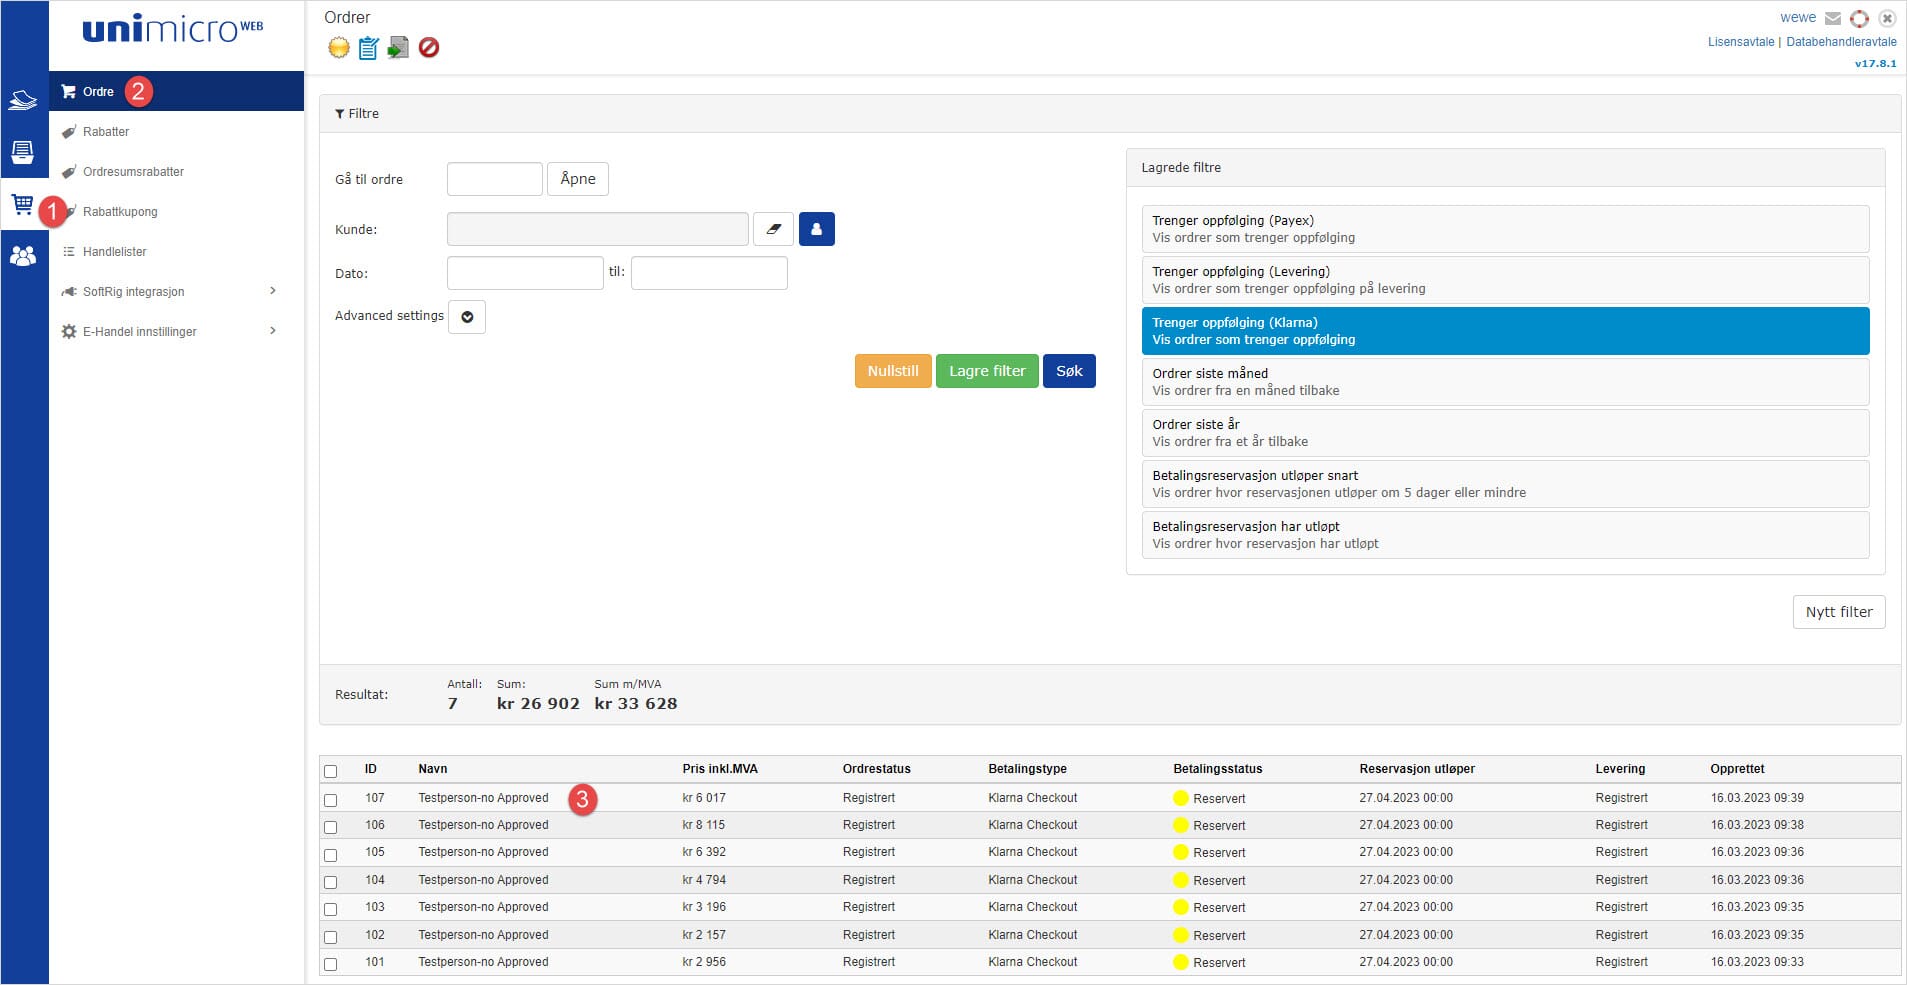The image size is (1907, 985).
Task: Open the people group sidebar icon
Action: [23, 256]
